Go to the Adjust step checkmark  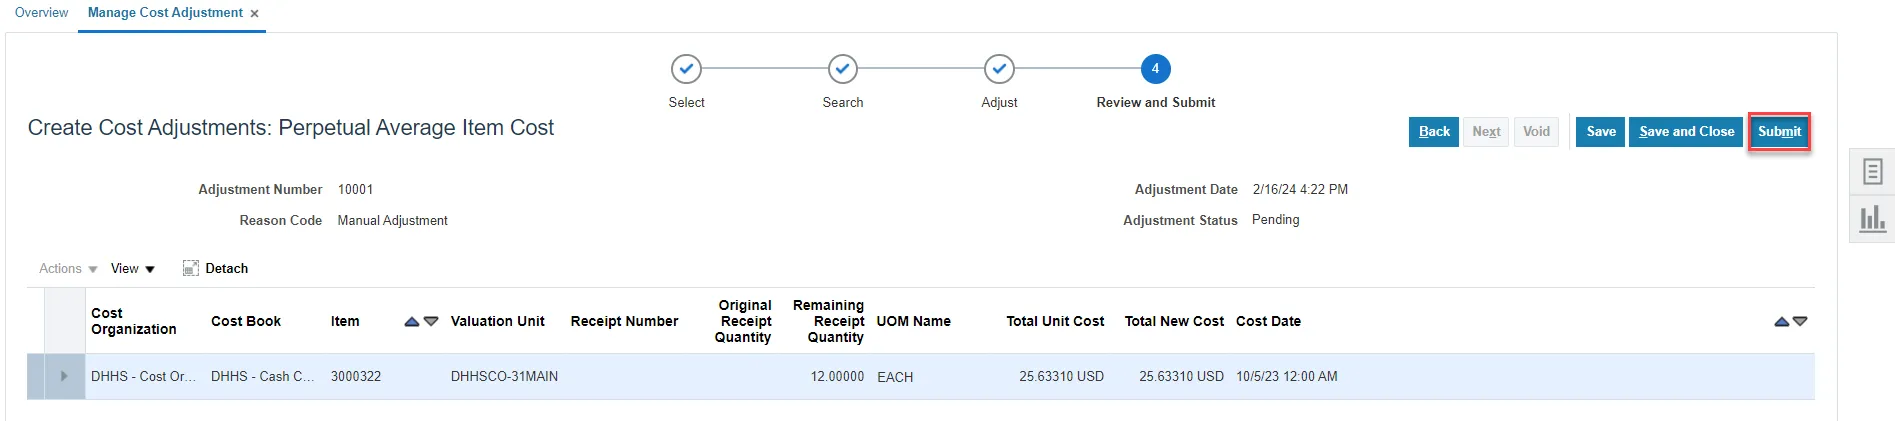click(999, 69)
